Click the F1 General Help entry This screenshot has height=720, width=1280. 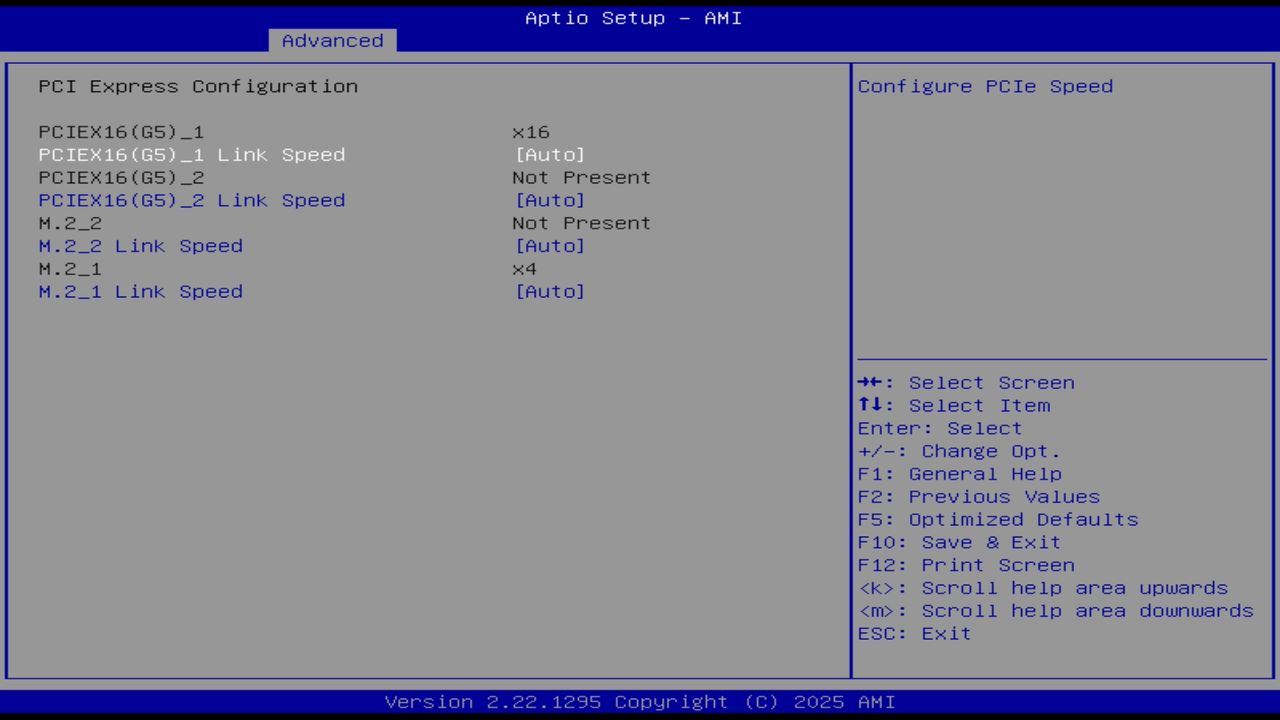pos(959,473)
